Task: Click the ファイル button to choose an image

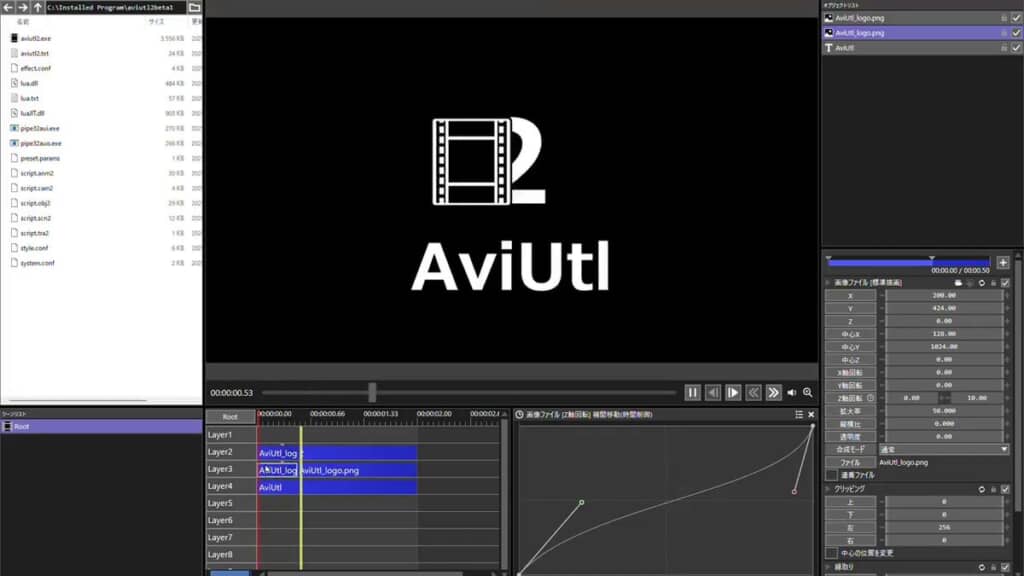Action: (850, 462)
